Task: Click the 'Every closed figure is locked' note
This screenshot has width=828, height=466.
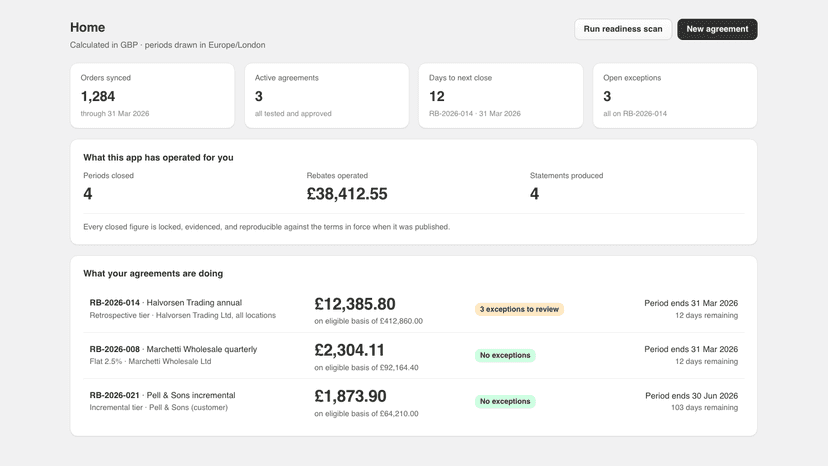Action: click(267, 227)
